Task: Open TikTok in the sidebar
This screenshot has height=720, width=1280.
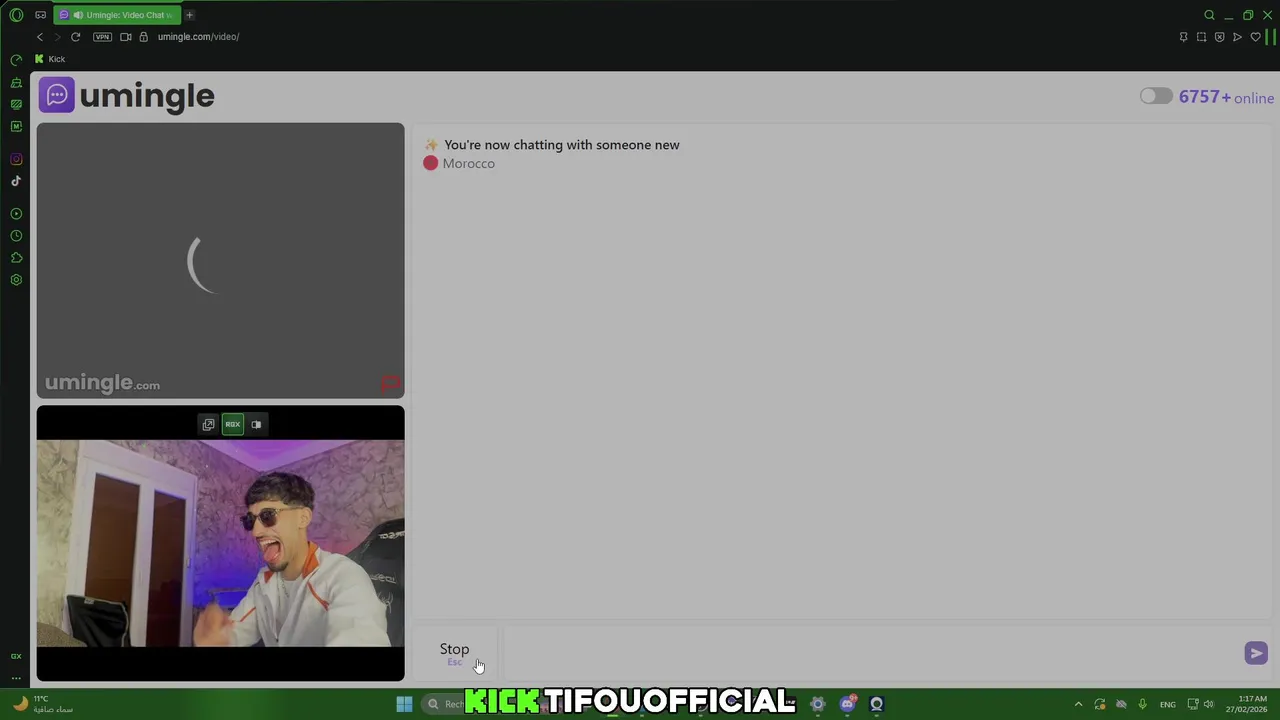Action: [16, 181]
